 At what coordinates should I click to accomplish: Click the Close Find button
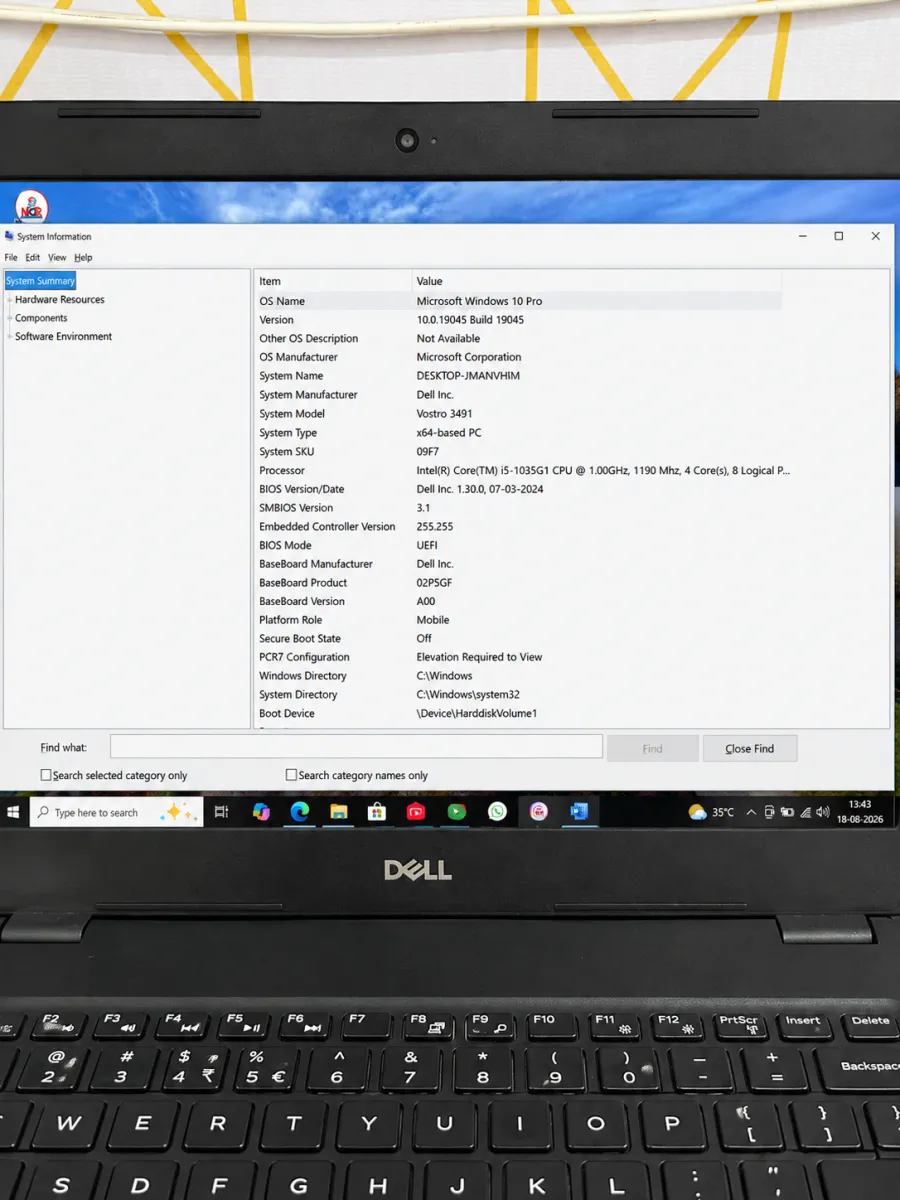(750, 748)
